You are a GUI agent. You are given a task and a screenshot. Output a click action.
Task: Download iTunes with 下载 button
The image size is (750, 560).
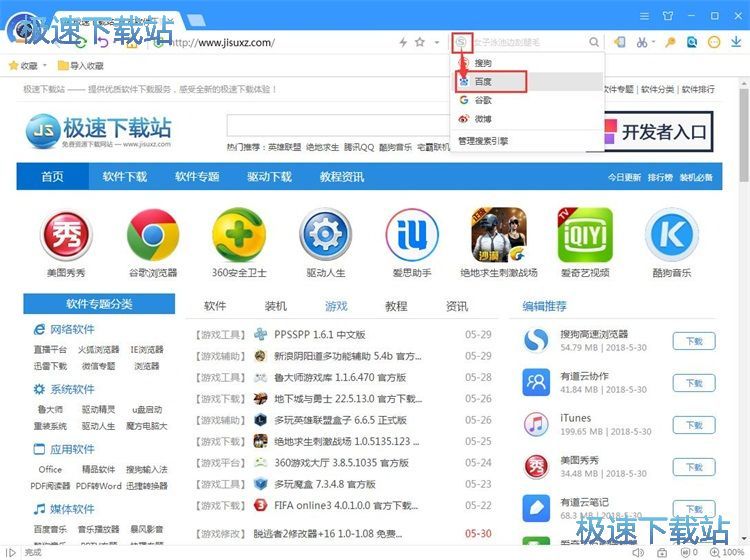point(694,425)
